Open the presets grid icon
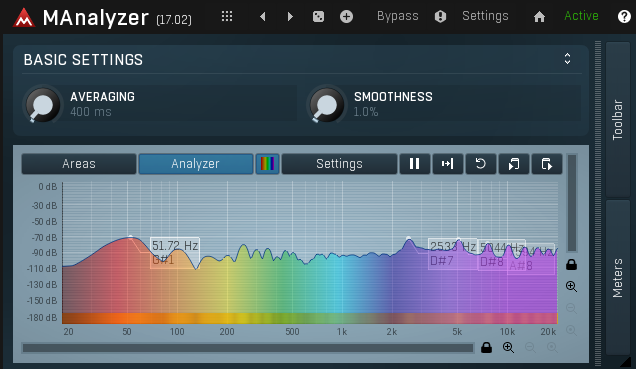The image size is (636, 369). pos(227,16)
